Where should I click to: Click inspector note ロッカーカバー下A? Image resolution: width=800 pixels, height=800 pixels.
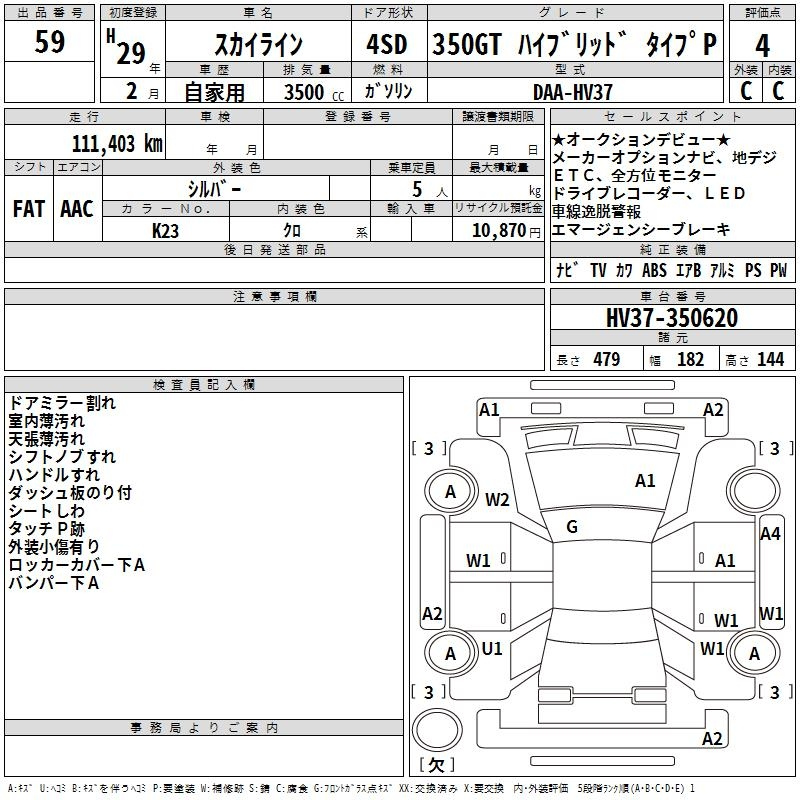tap(77, 564)
